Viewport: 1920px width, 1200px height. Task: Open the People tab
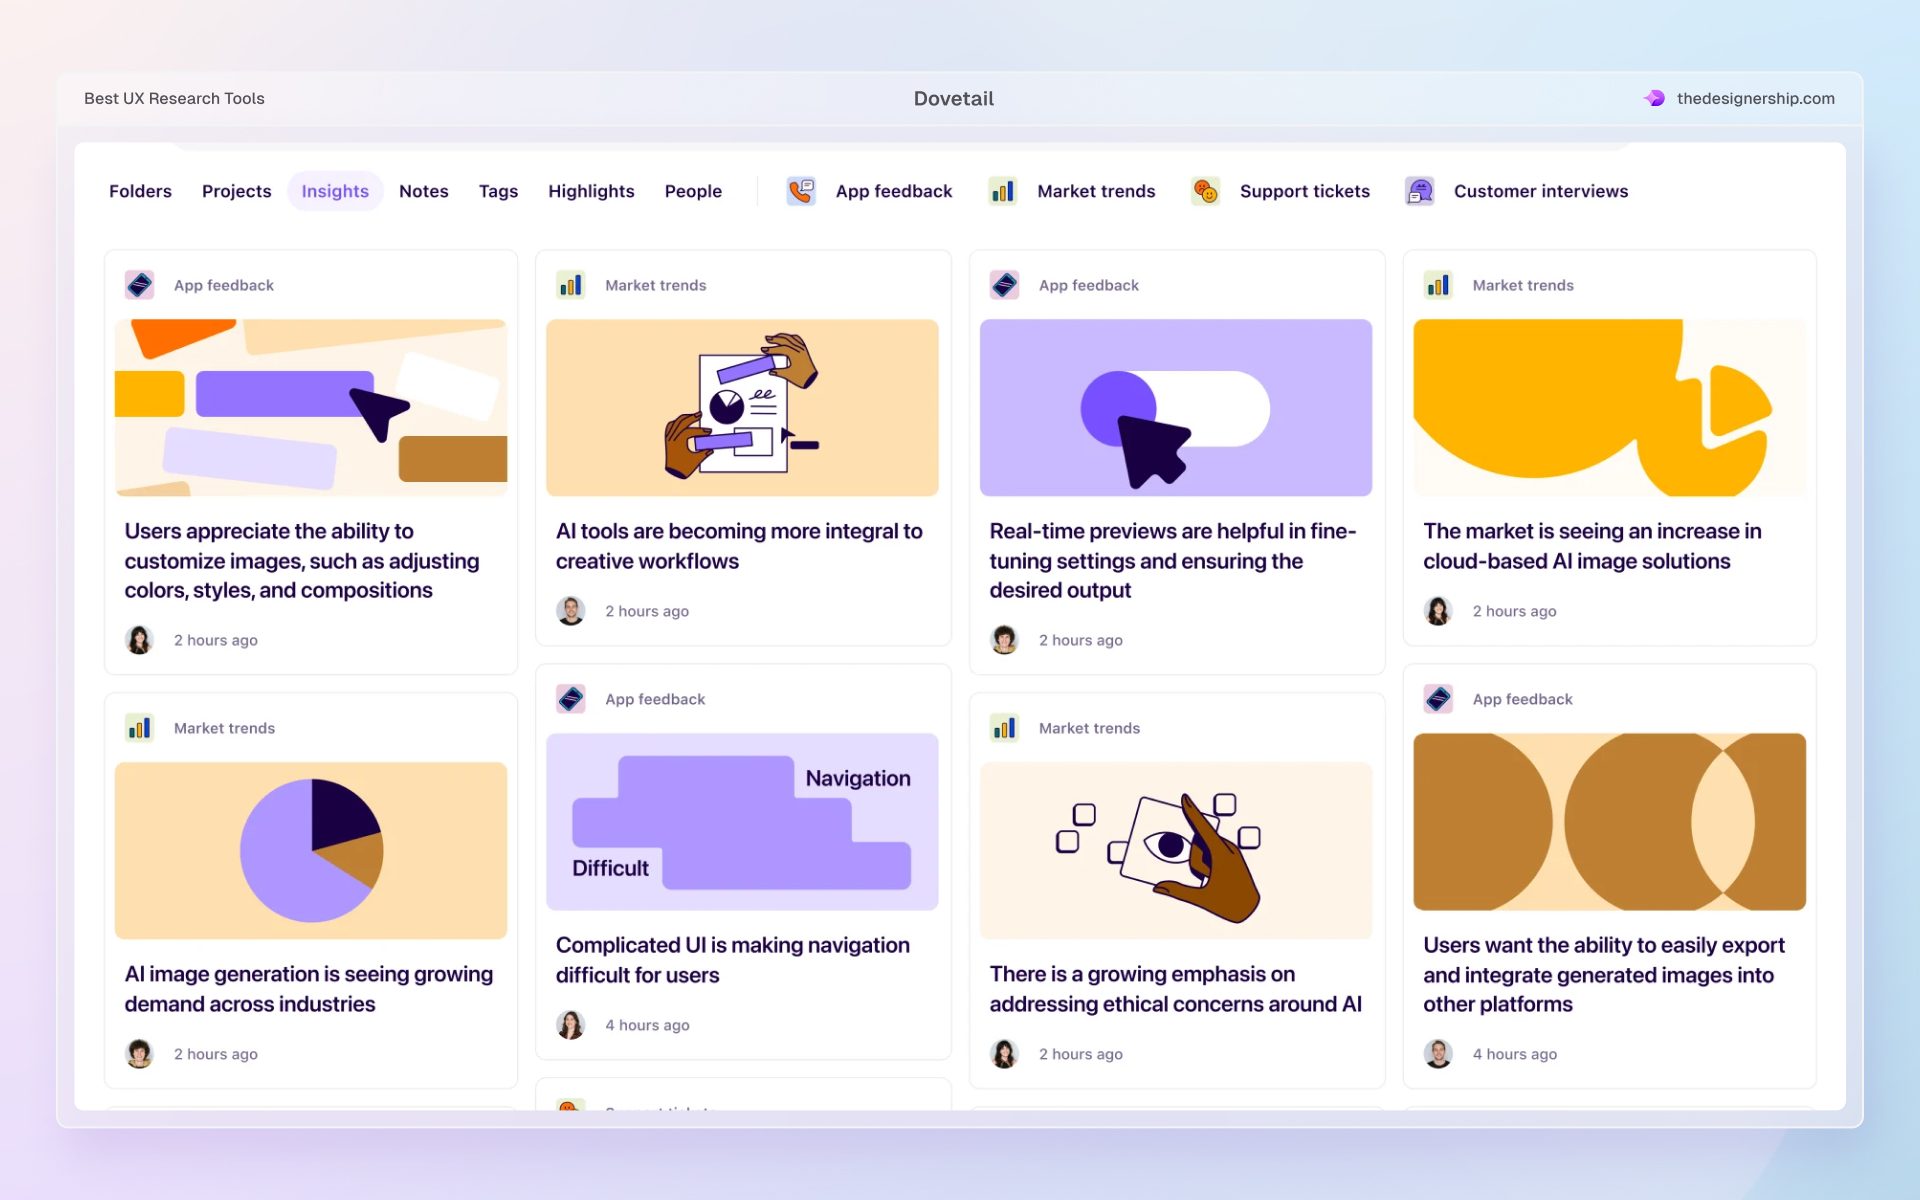click(693, 191)
